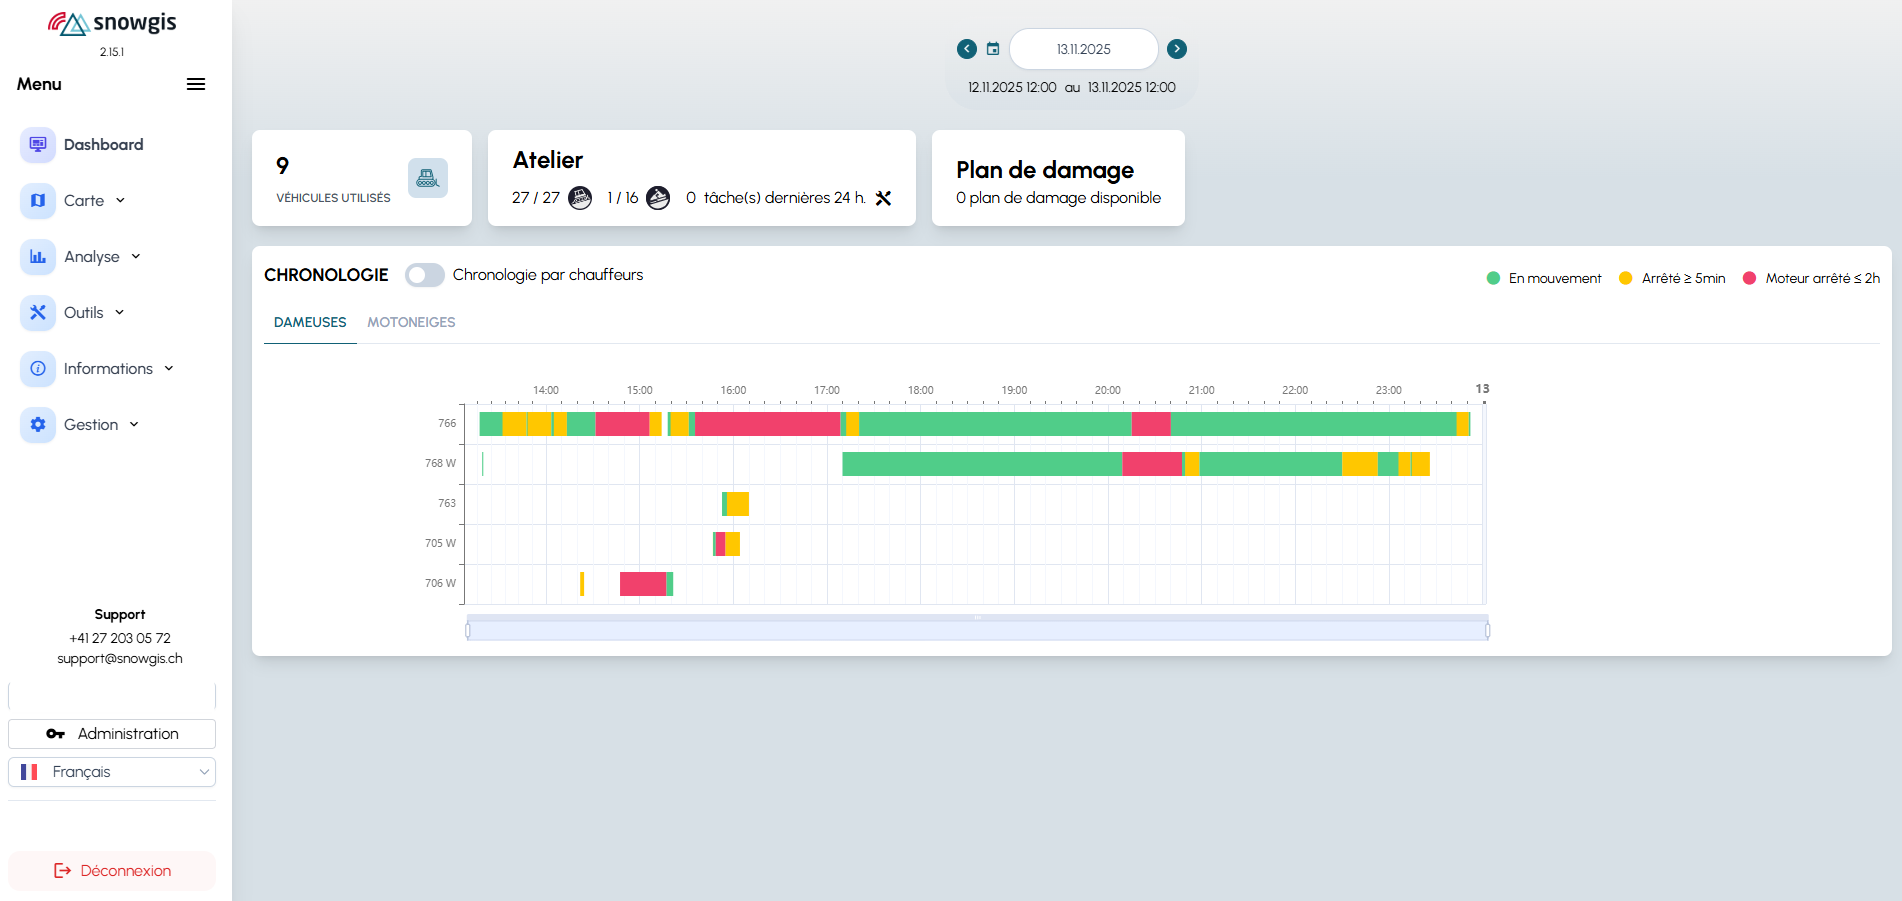Go to next day with right arrow

click(x=1177, y=49)
